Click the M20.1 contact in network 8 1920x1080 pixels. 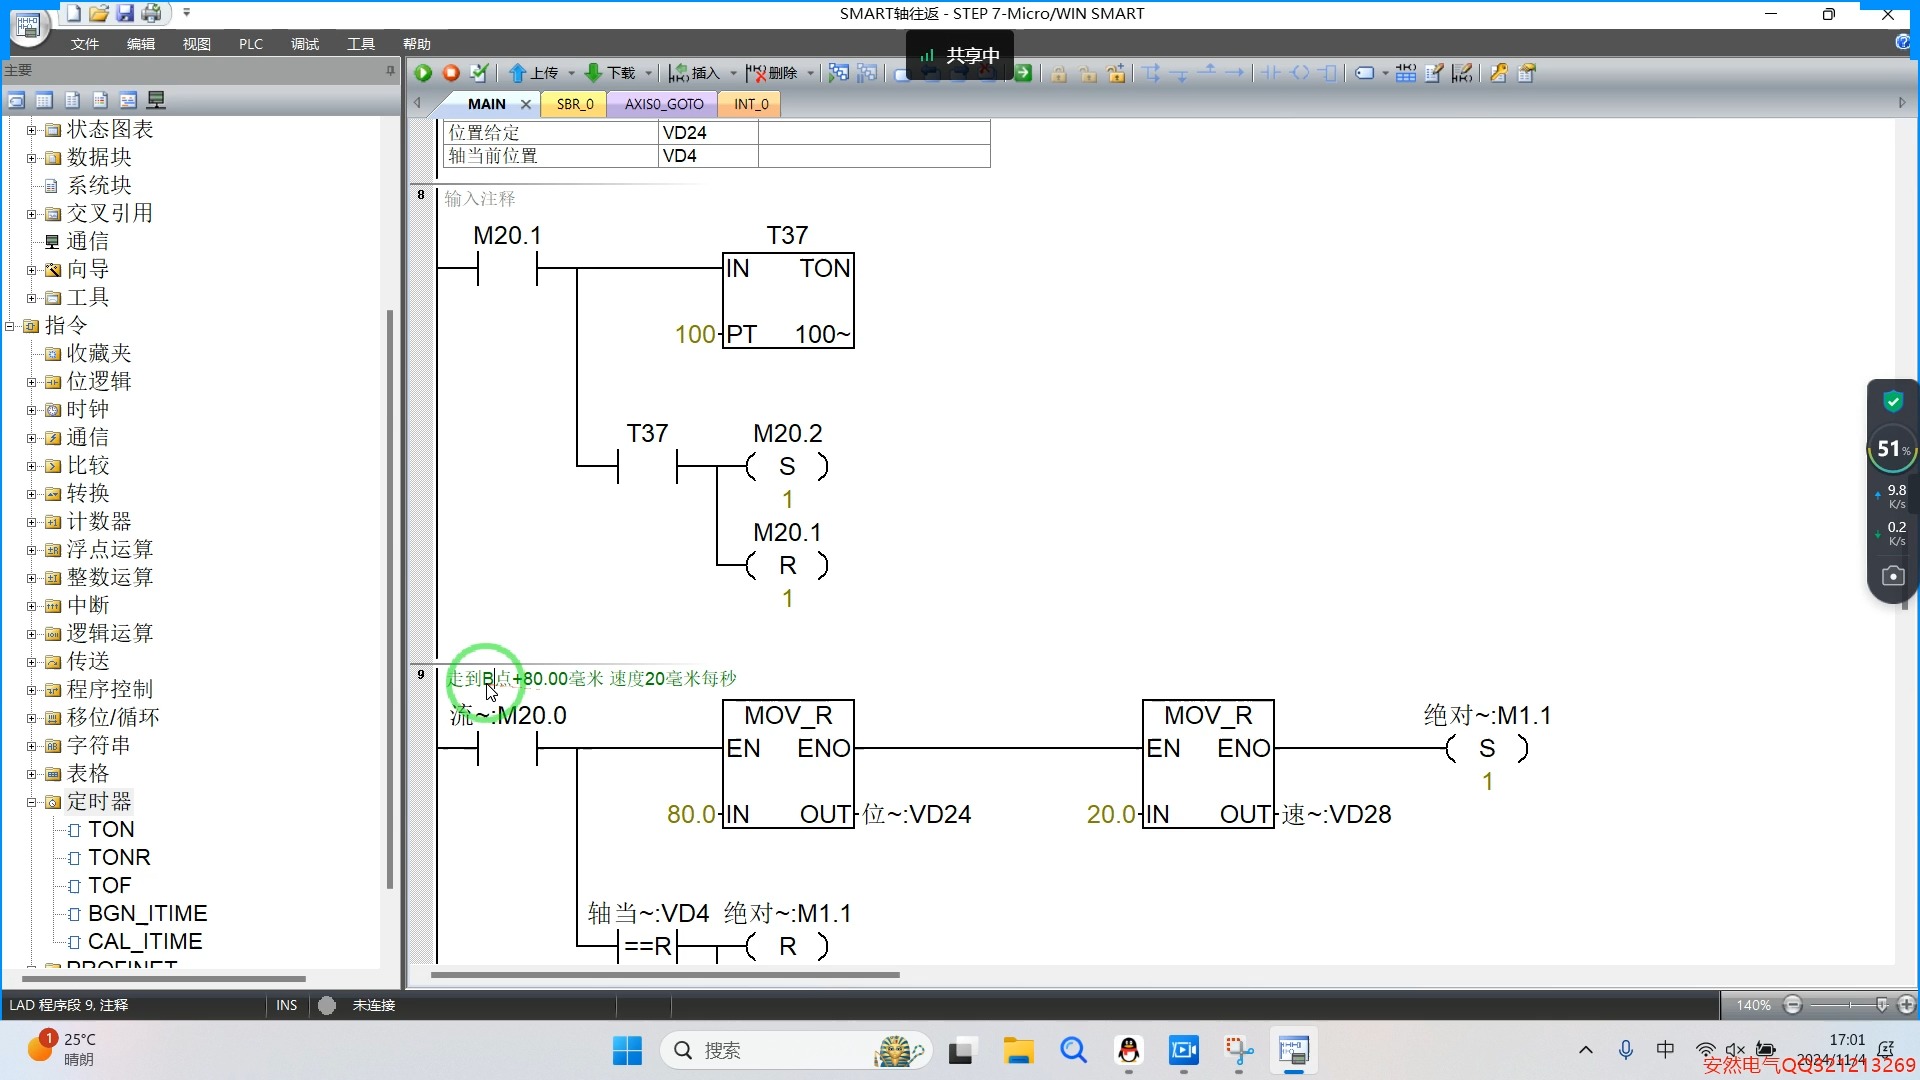(x=507, y=268)
